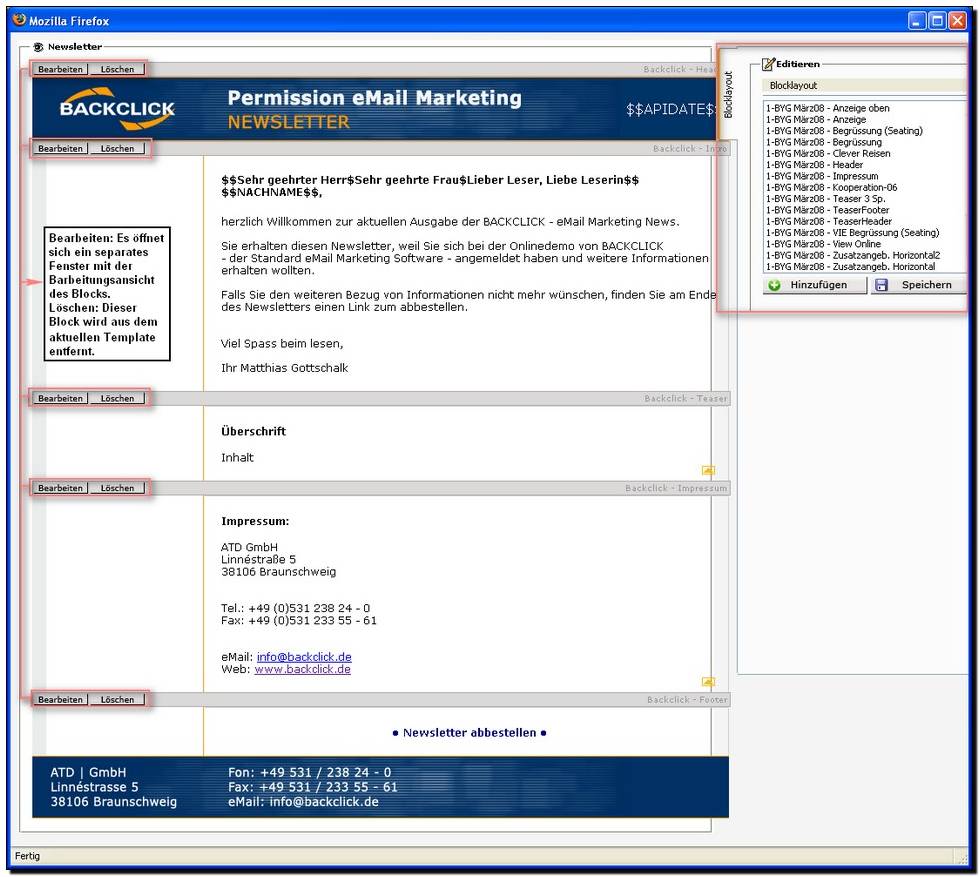This screenshot has height=877, width=980.
Task: Select '1-BYG März08 - Anzeige' list entry
Action: coord(816,119)
